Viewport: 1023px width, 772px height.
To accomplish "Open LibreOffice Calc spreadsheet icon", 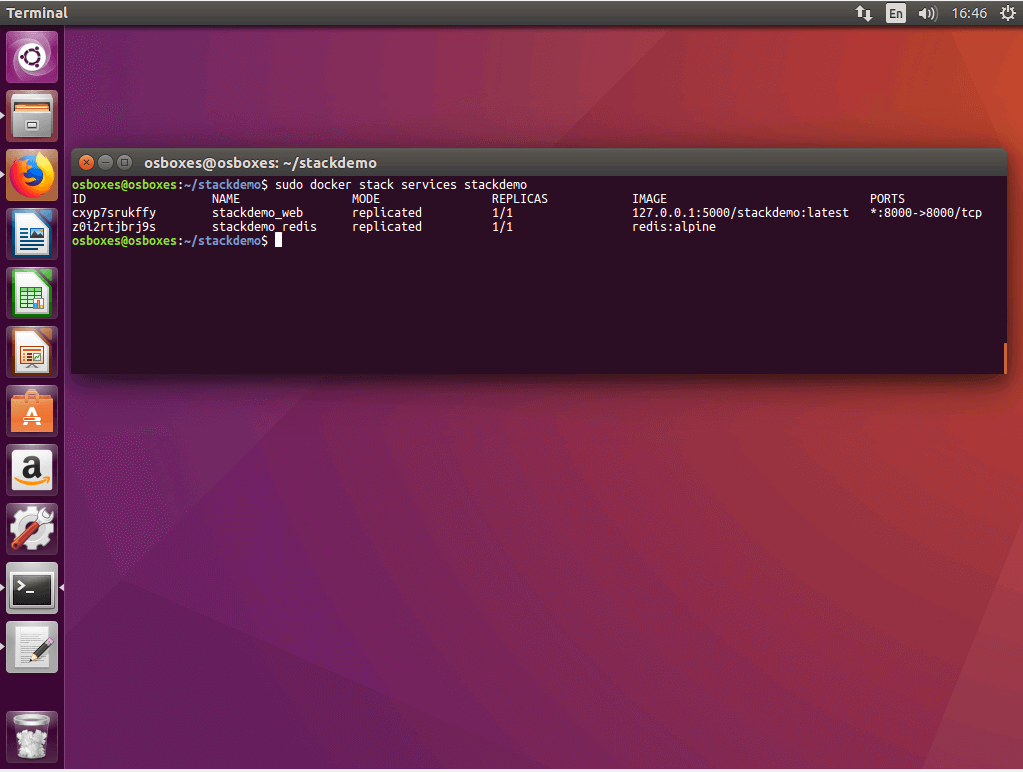I will (x=32, y=293).
